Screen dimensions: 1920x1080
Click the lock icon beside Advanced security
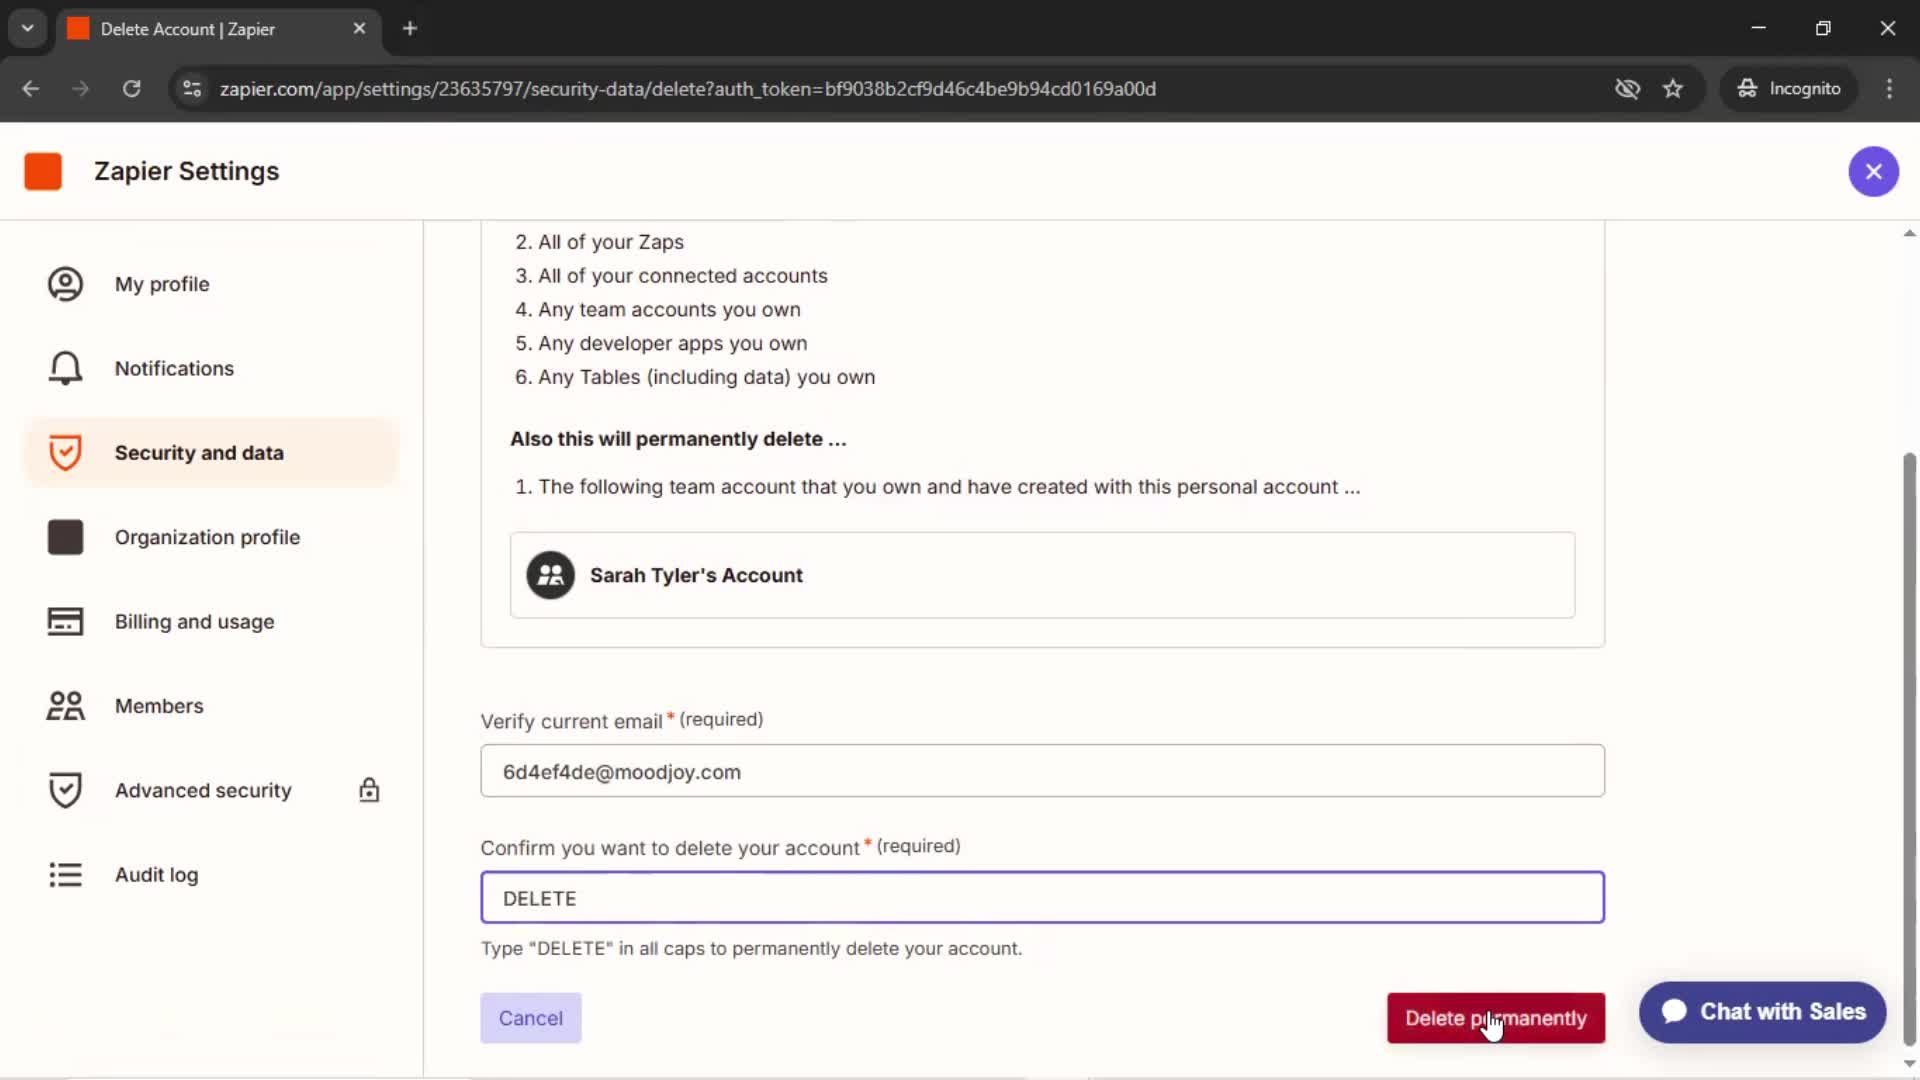coord(369,790)
